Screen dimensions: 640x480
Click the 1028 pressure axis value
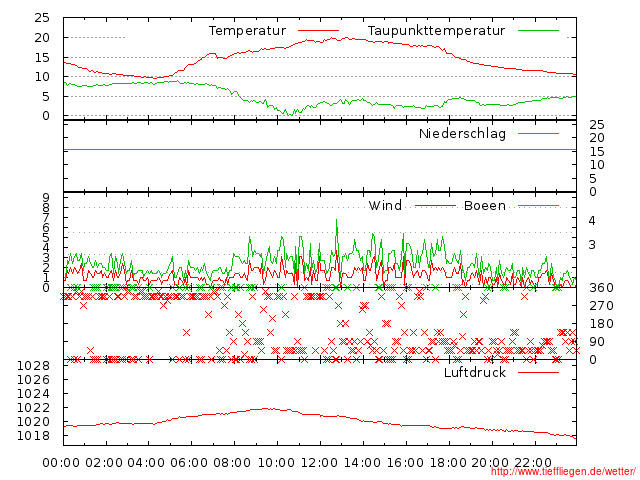(33, 366)
